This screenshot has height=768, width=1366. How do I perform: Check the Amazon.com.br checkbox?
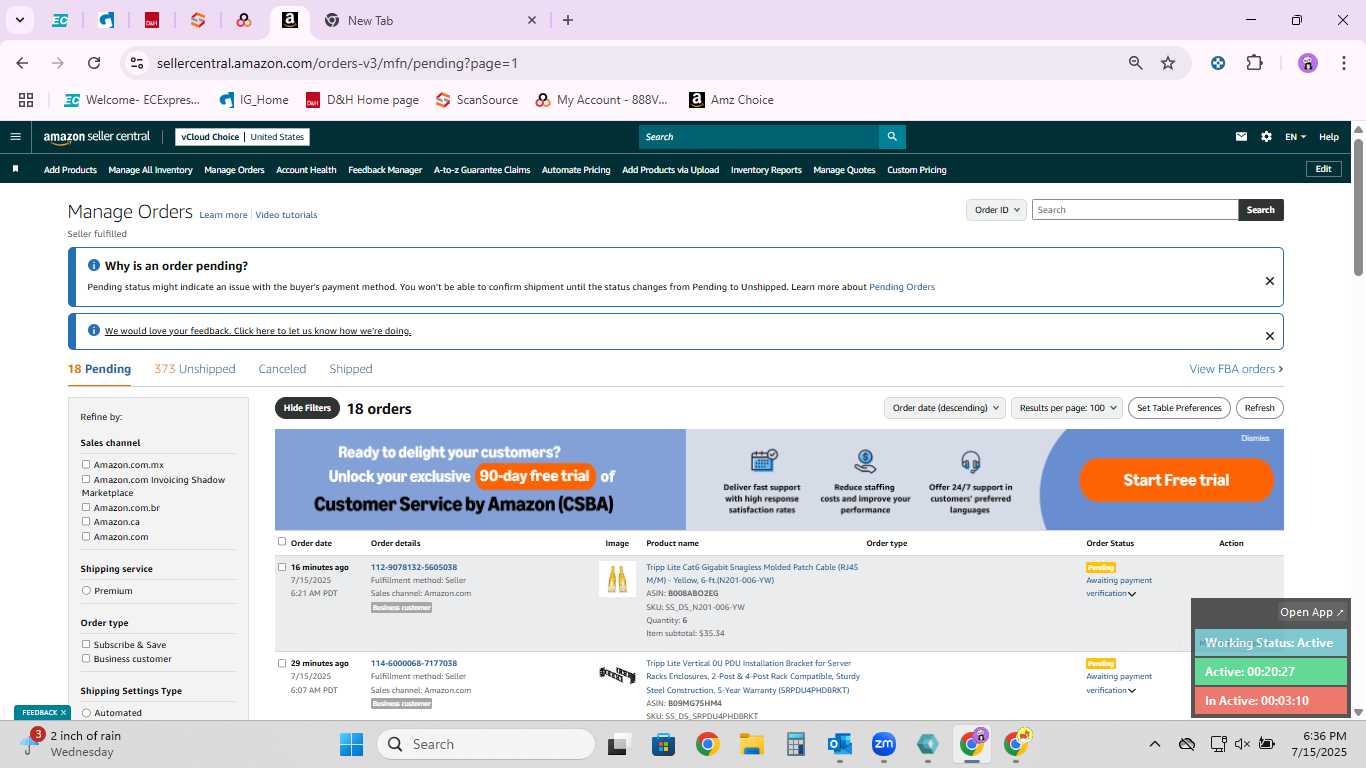(86, 507)
